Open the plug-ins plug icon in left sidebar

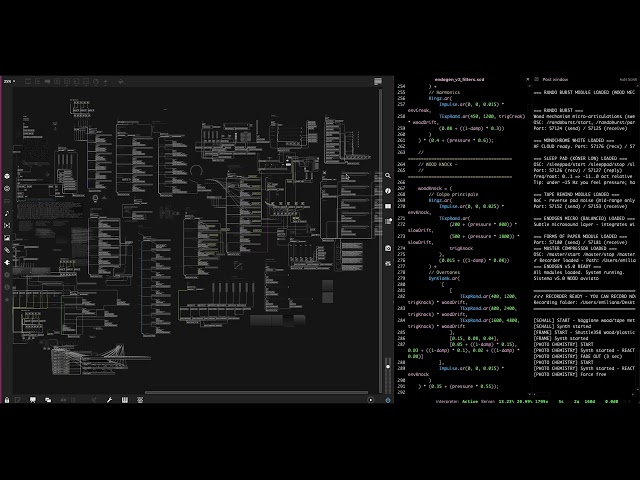point(7,262)
